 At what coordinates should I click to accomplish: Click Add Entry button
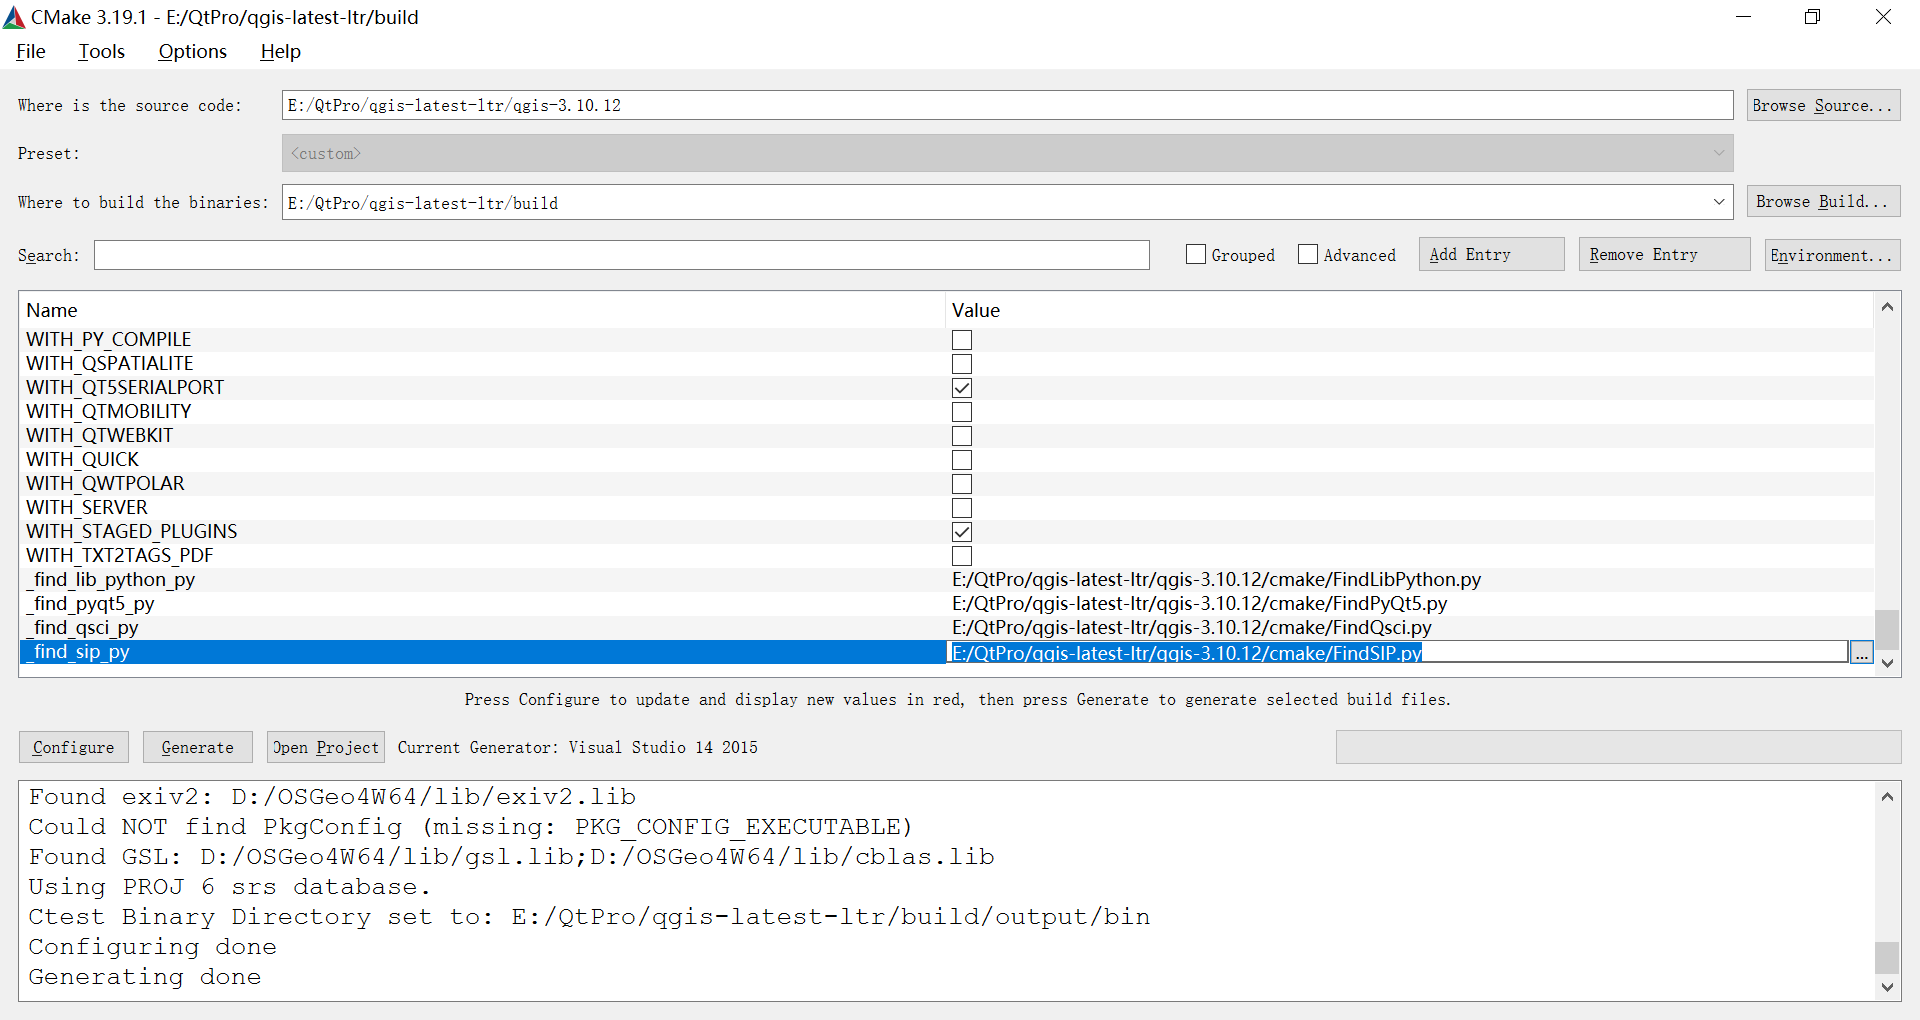click(1491, 254)
